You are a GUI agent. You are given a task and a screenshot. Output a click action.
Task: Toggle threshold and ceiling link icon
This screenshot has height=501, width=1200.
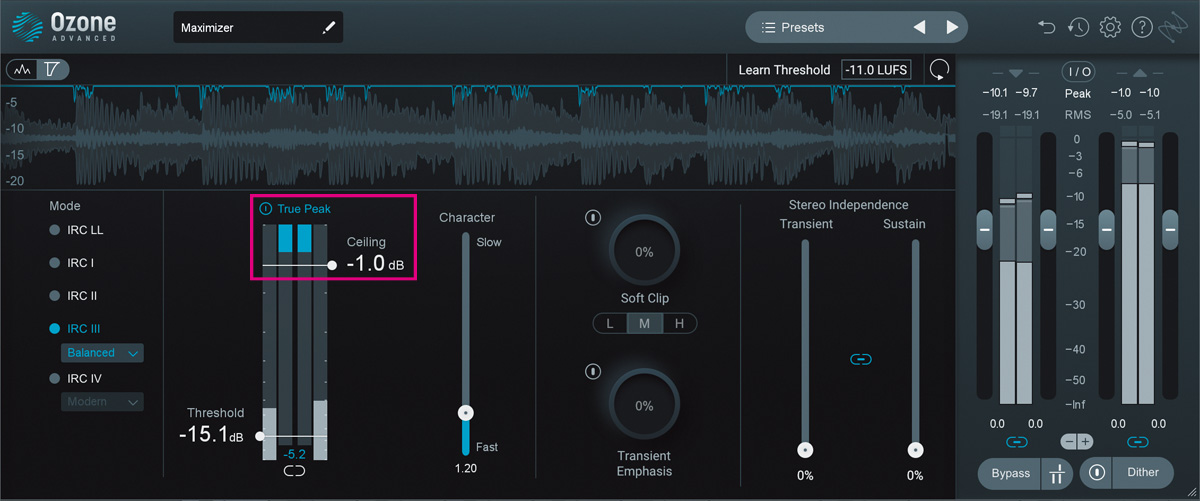(x=294, y=470)
